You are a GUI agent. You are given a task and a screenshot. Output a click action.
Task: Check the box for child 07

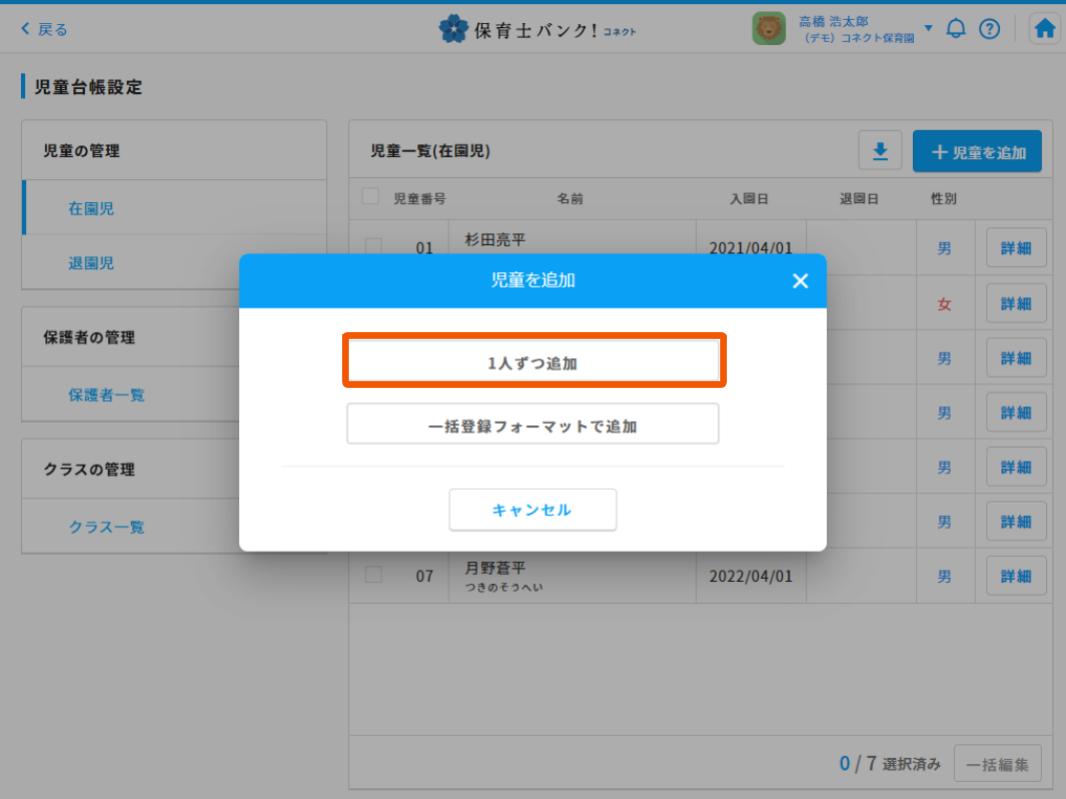pos(373,575)
